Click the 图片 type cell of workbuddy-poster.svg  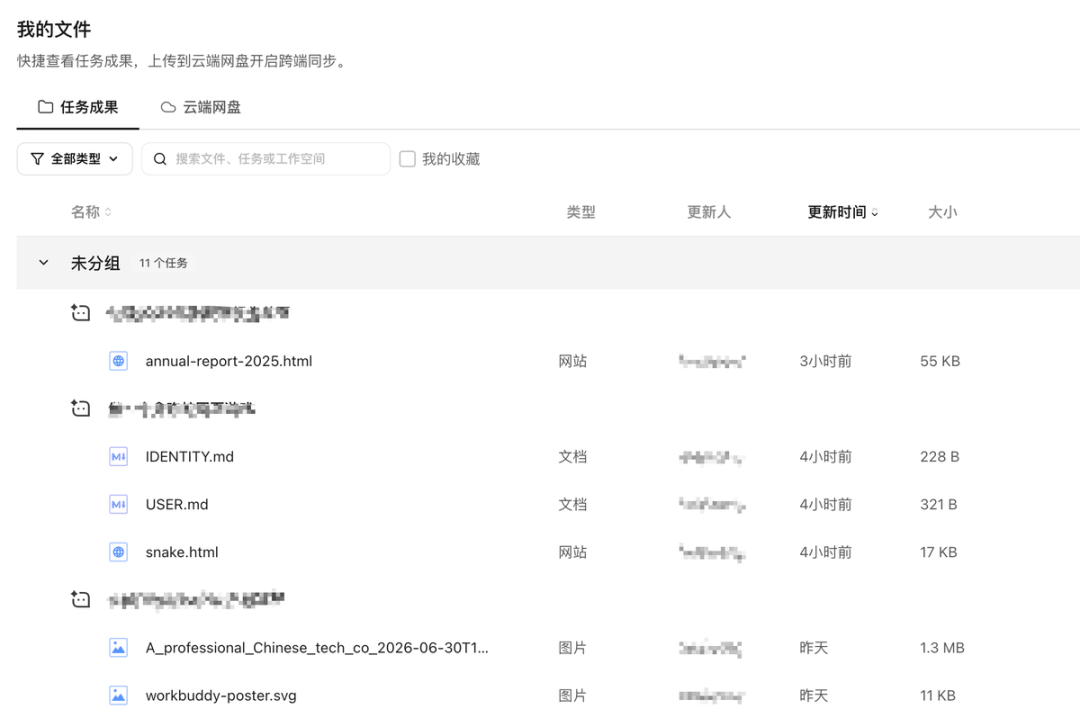coord(572,695)
